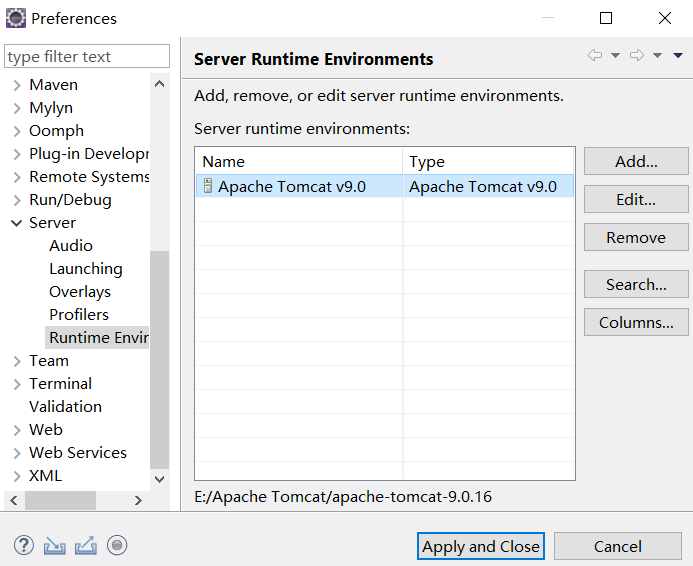Select Overlays under Server
This screenshot has width=693, height=566.
point(80,292)
